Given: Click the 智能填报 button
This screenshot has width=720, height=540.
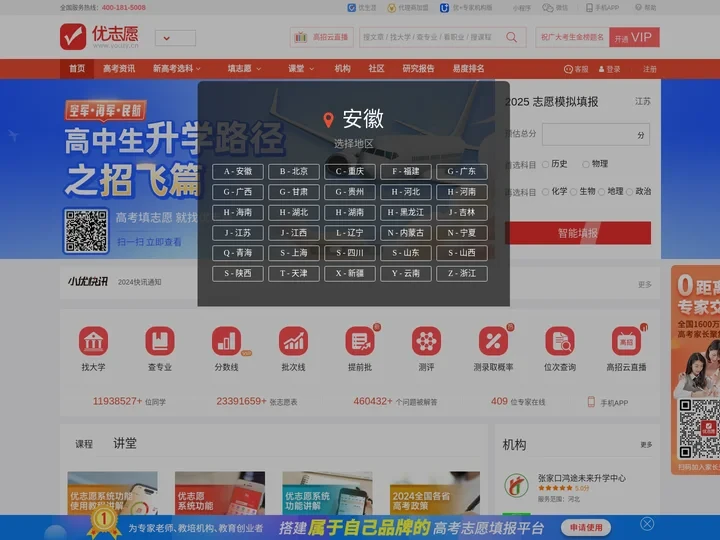Looking at the screenshot, I should point(578,233).
